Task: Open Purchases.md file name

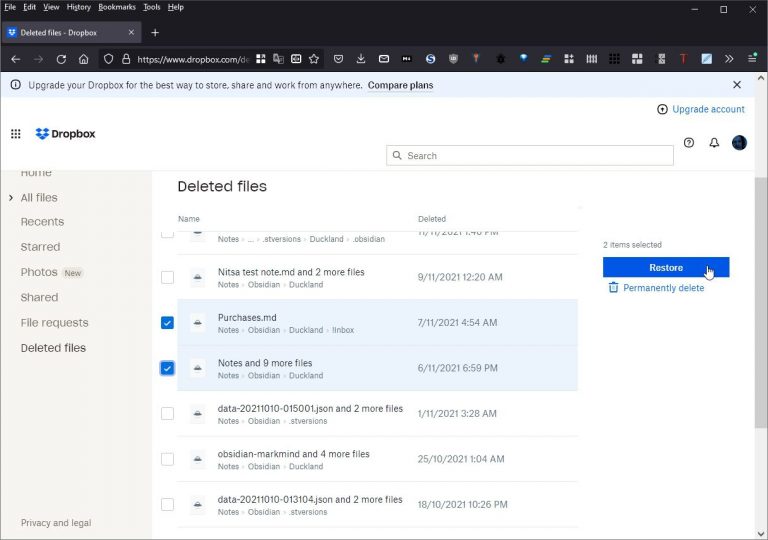Action: tap(247, 318)
